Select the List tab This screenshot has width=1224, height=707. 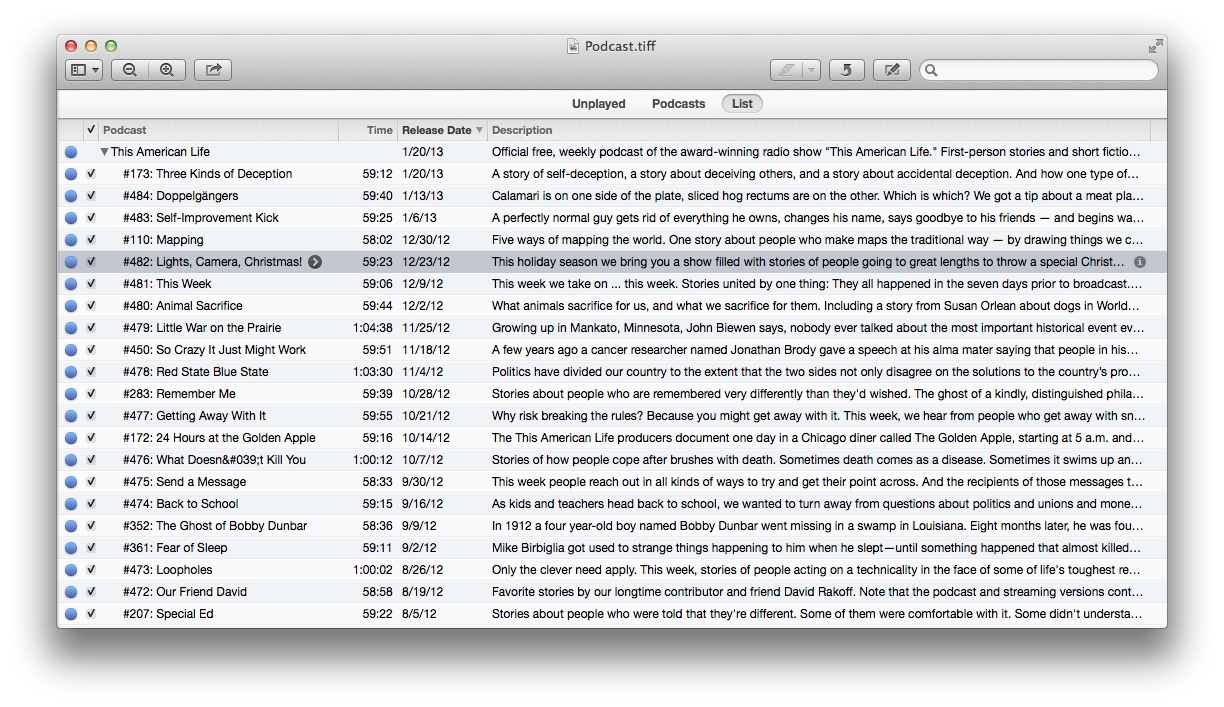click(742, 104)
